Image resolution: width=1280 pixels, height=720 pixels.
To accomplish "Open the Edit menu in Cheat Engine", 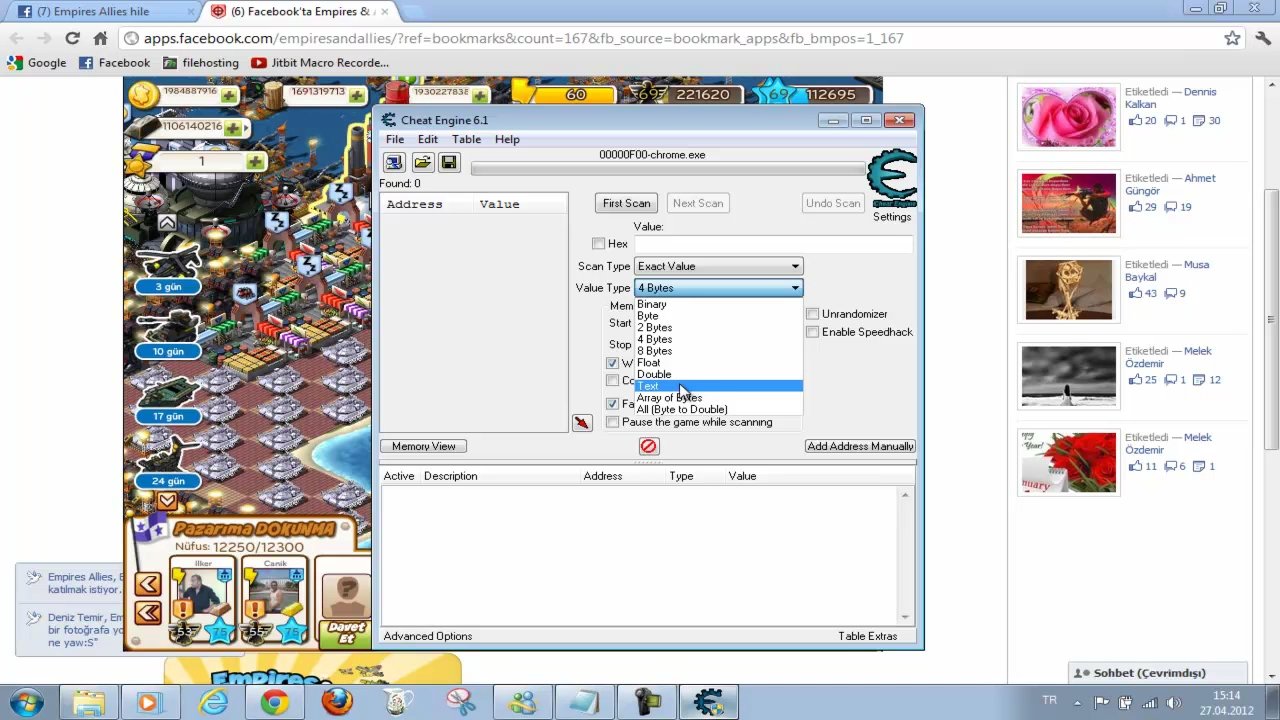I will click(428, 139).
